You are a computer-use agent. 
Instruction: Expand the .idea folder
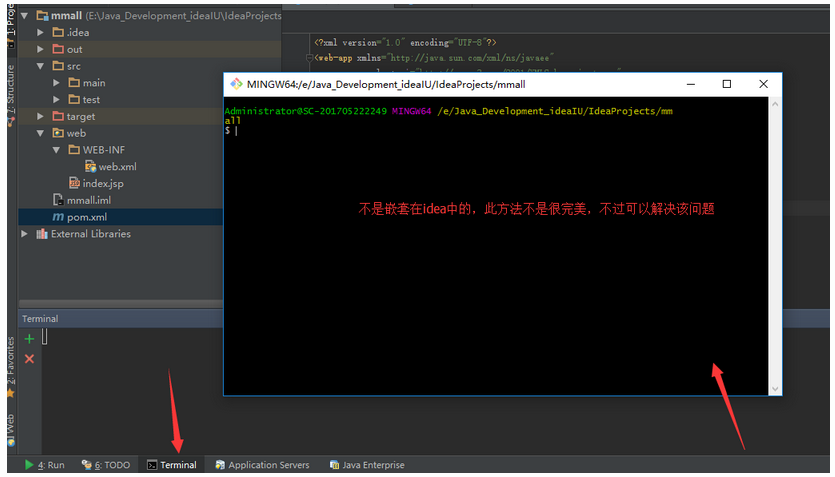coord(41,32)
